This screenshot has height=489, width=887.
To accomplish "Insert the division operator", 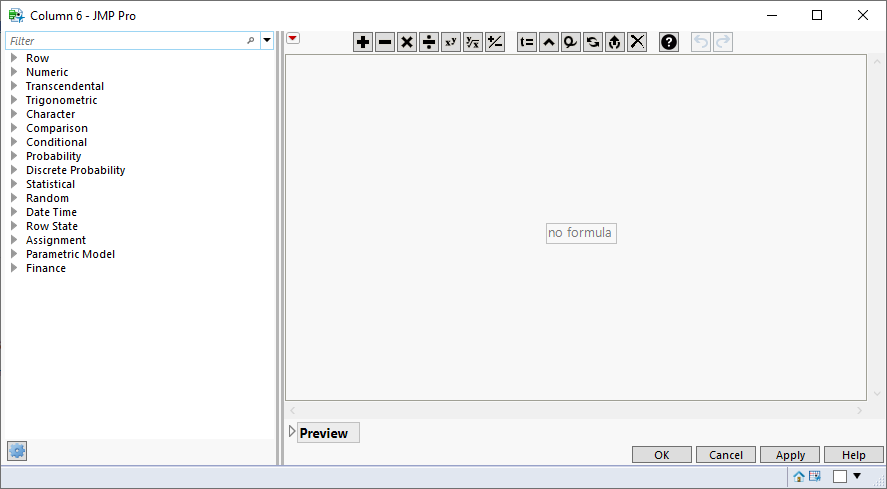I will coord(429,42).
